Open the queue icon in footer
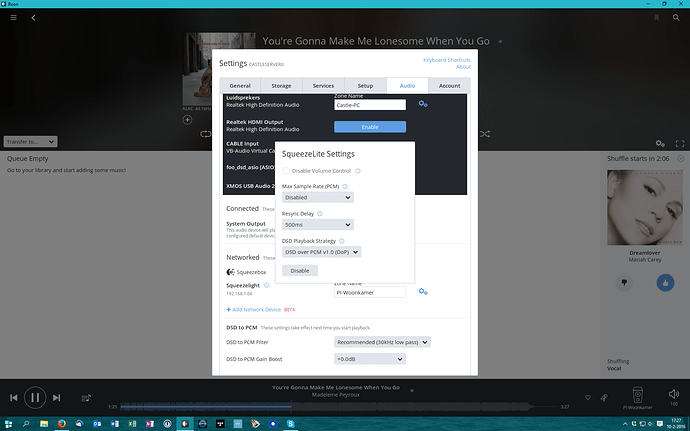The height and width of the screenshot is (431, 690). pyautogui.click(x=86, y=398)
